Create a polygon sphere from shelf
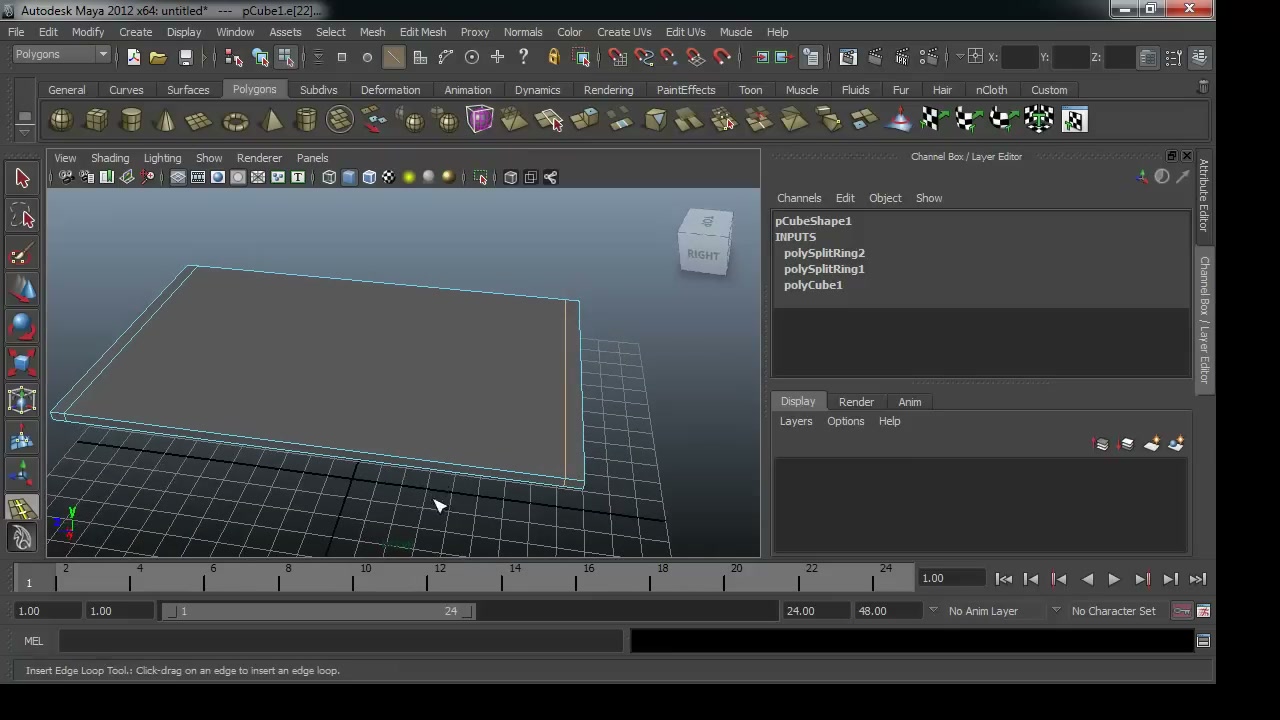 [x=61, y=121]
